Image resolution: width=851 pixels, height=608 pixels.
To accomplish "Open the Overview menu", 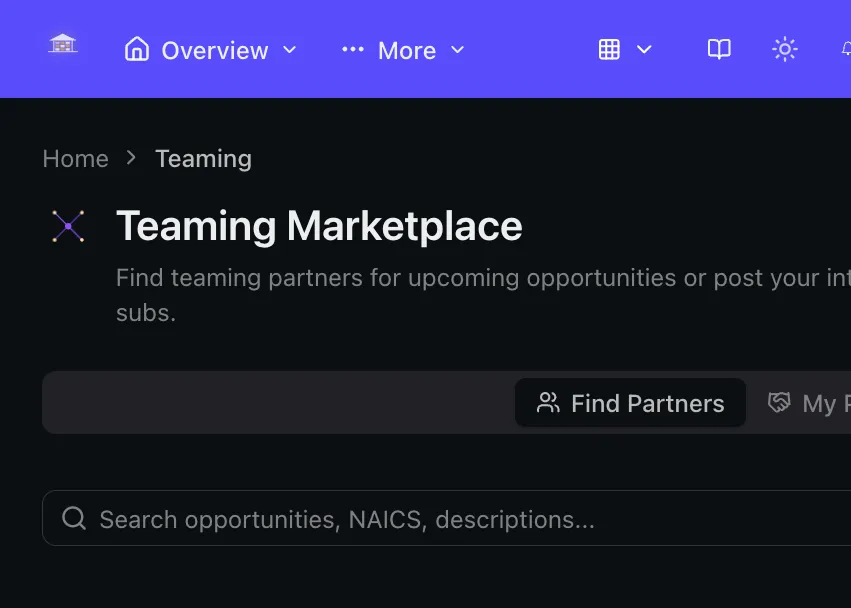I will point(210,50).
